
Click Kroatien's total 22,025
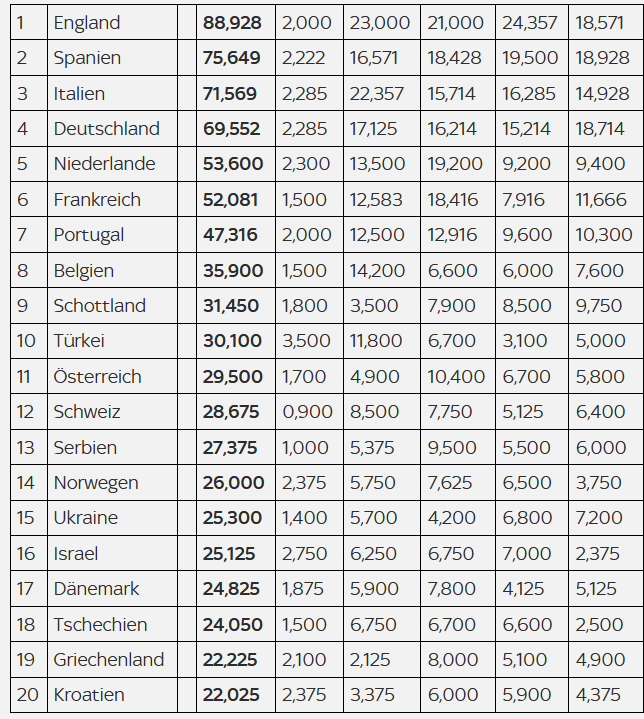click(231, 695)
